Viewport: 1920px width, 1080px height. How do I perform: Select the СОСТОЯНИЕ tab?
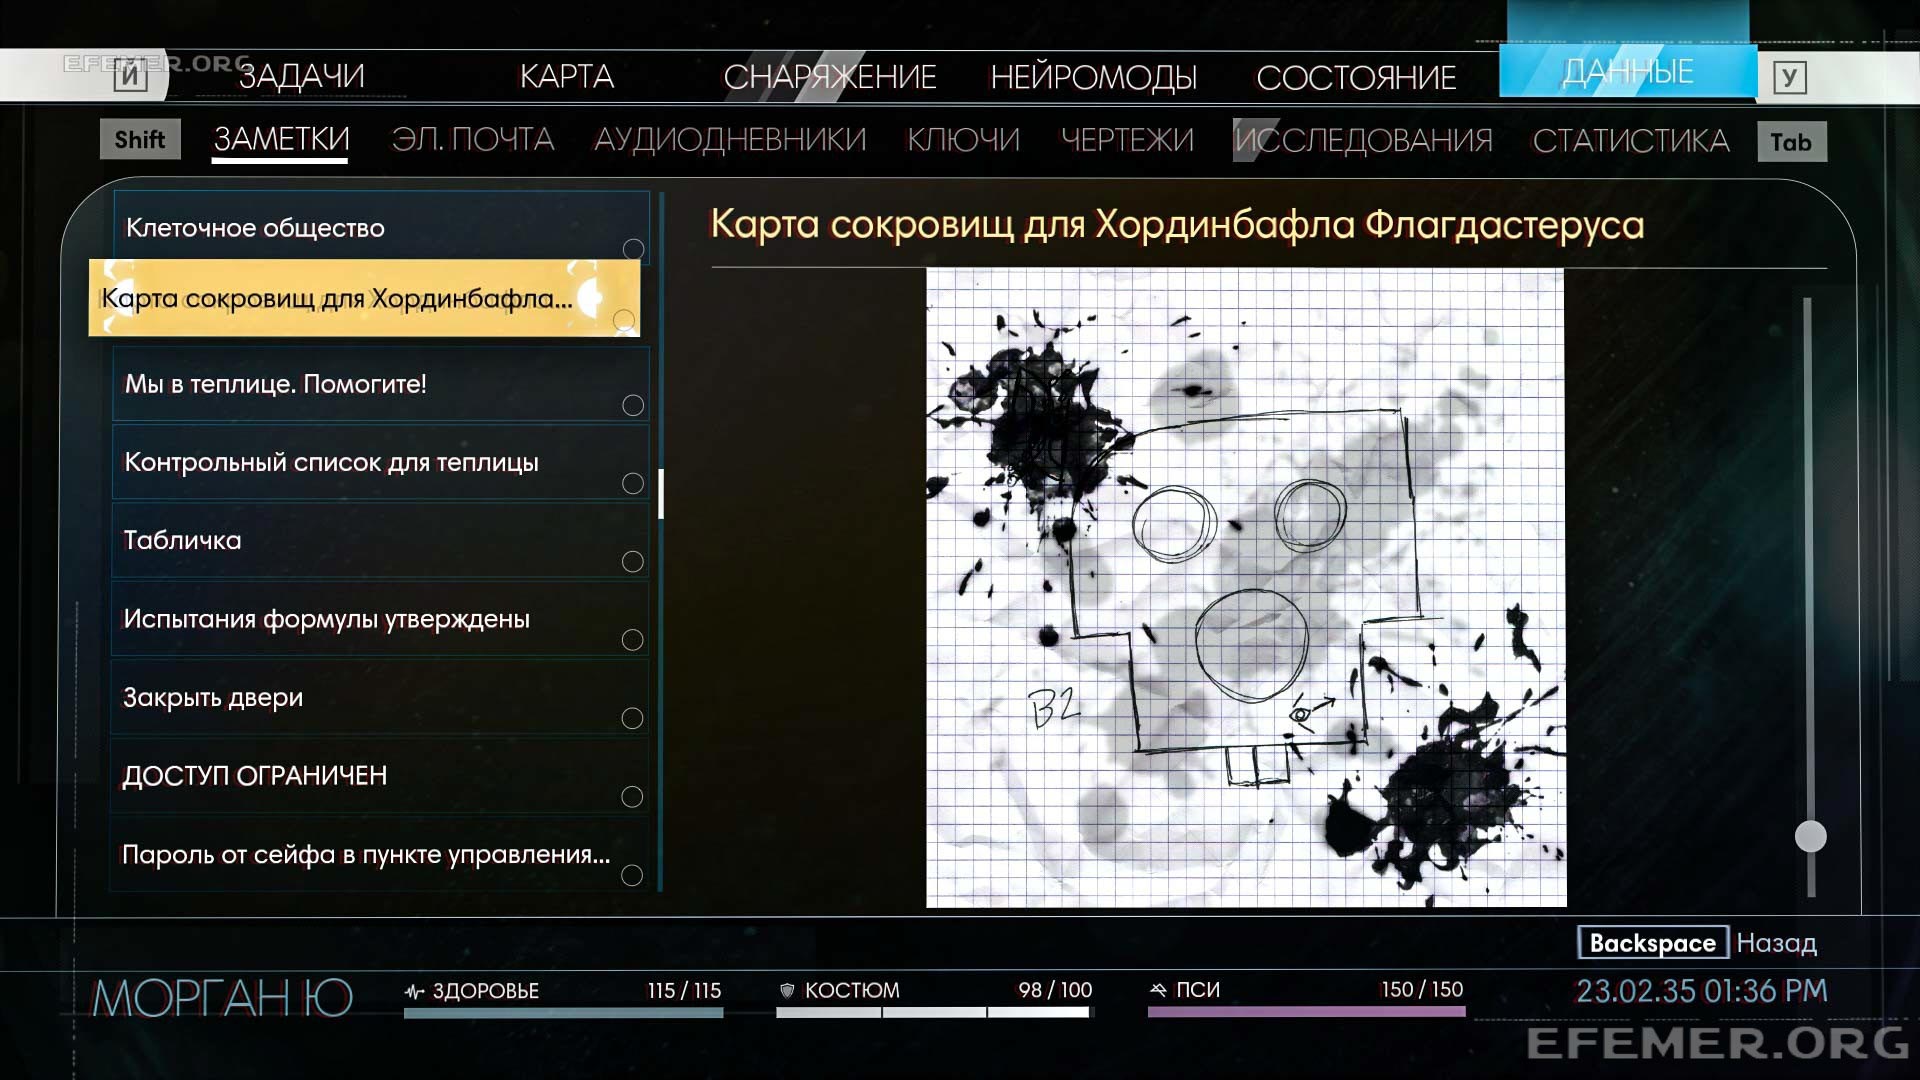(x=1356, y=77)
